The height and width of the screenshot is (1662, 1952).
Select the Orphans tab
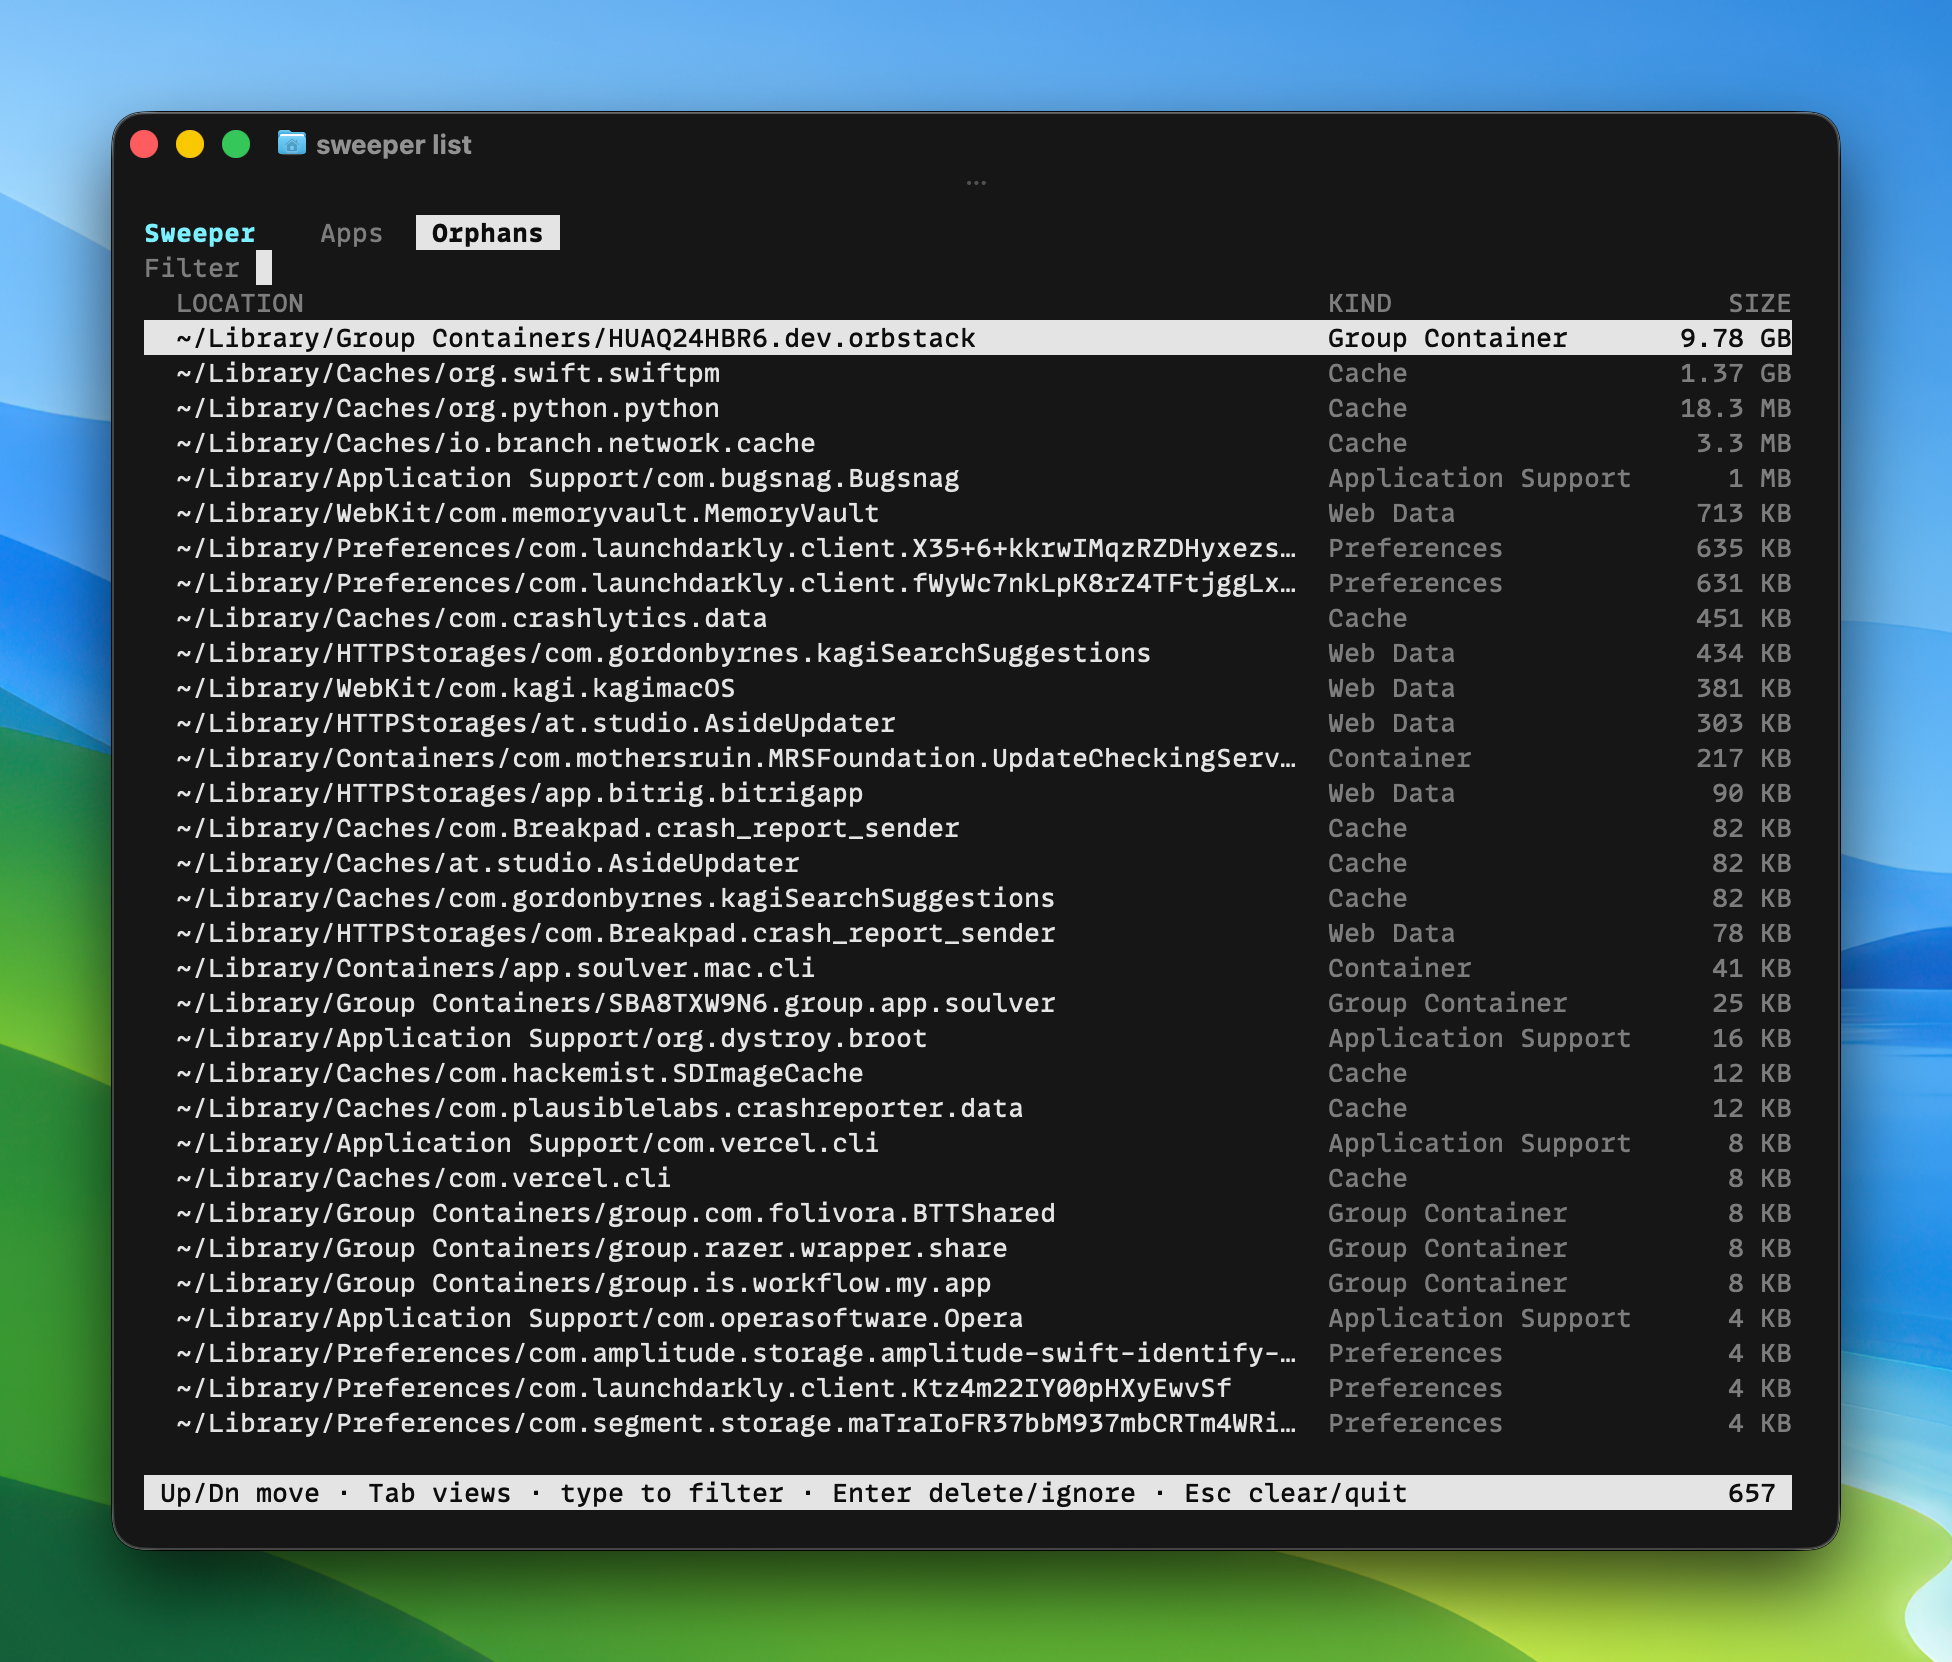pyautogui.click(x=487, y=233)
